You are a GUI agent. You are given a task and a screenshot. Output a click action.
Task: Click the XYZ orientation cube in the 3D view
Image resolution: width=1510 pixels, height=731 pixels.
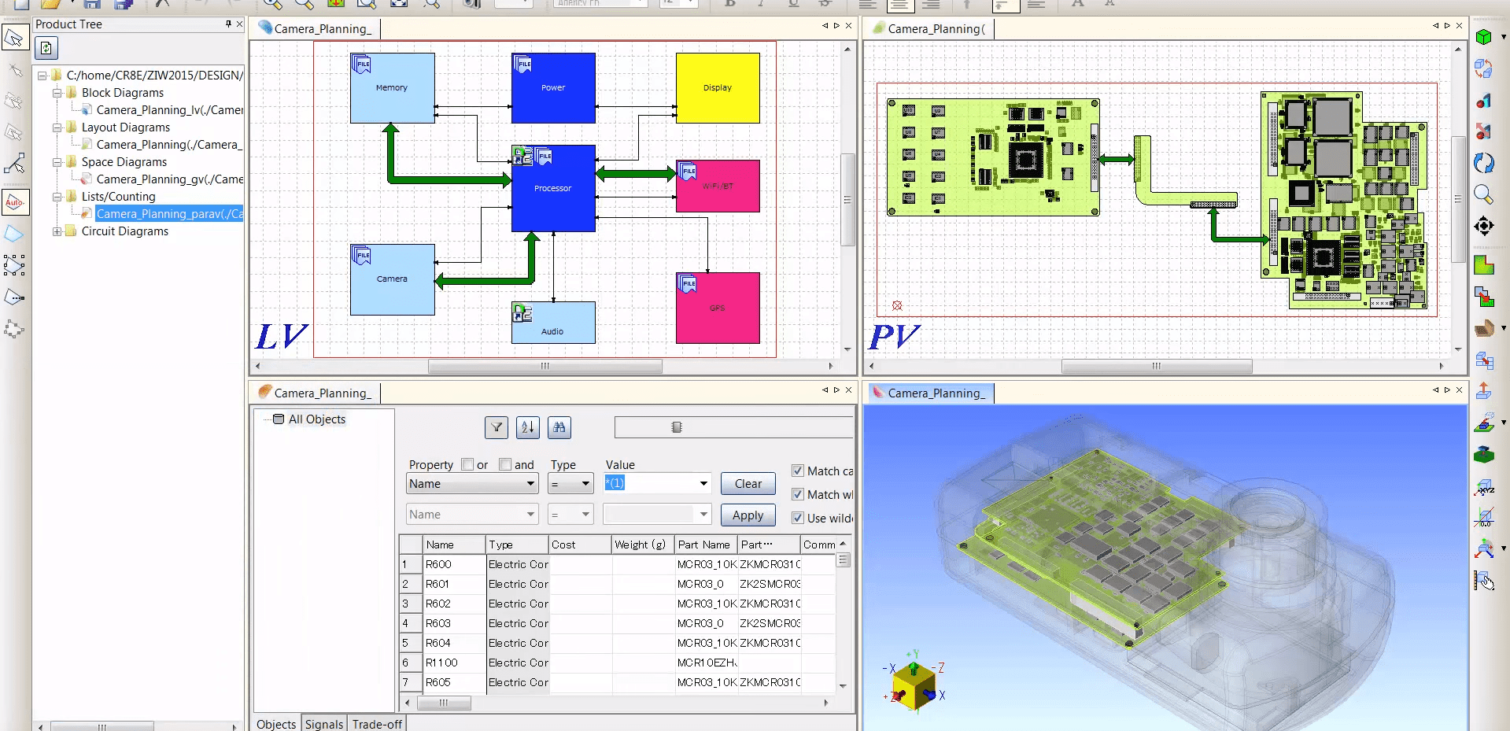pos(913,688)
